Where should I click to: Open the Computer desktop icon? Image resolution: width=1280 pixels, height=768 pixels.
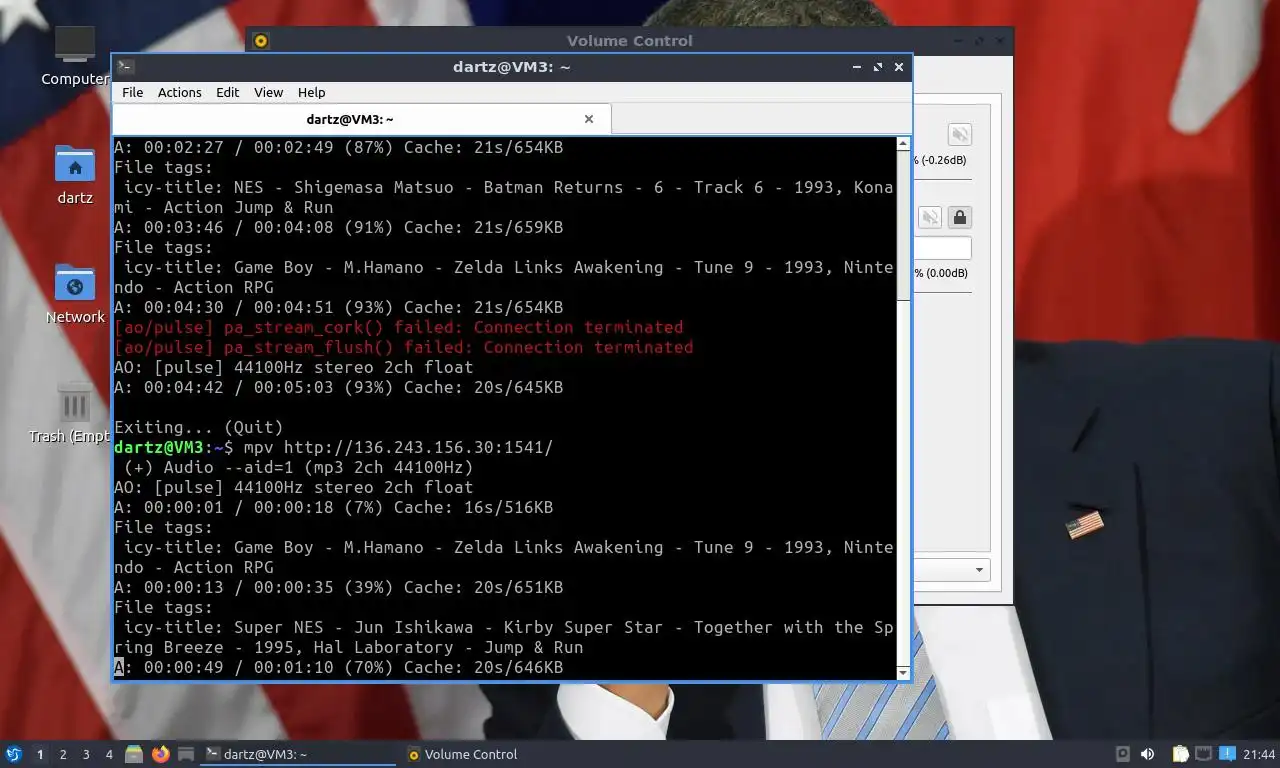pyautogui.click(x=75, y=55)
